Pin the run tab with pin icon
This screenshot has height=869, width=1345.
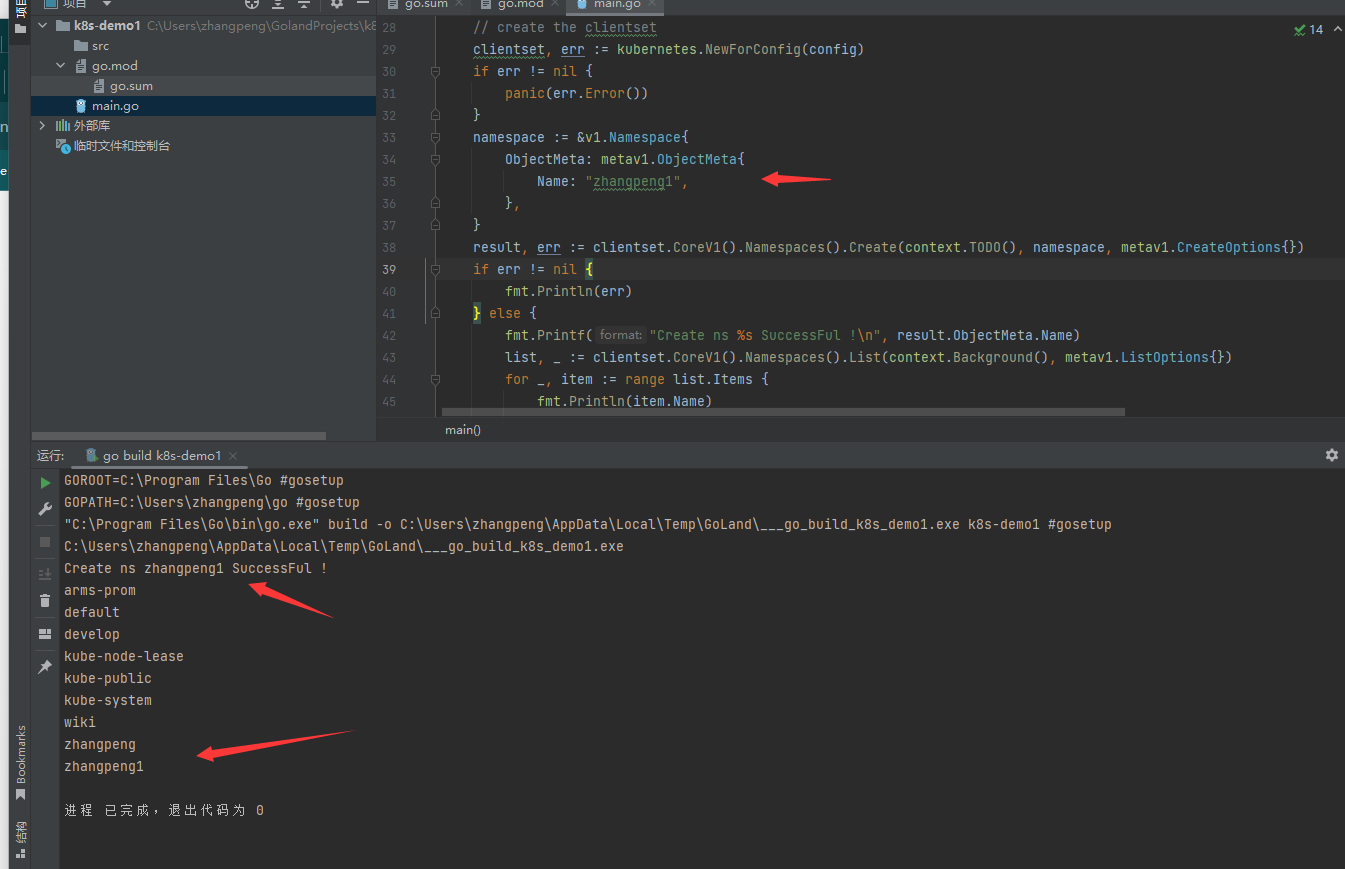[45, 666]
